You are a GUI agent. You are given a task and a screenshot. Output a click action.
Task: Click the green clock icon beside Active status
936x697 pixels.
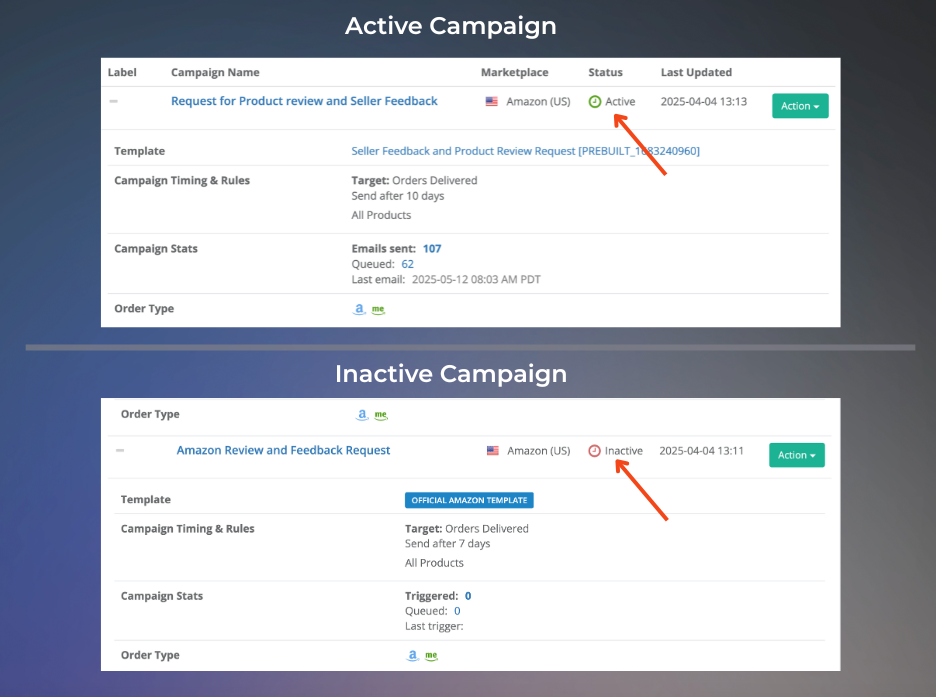coord(595,101)
